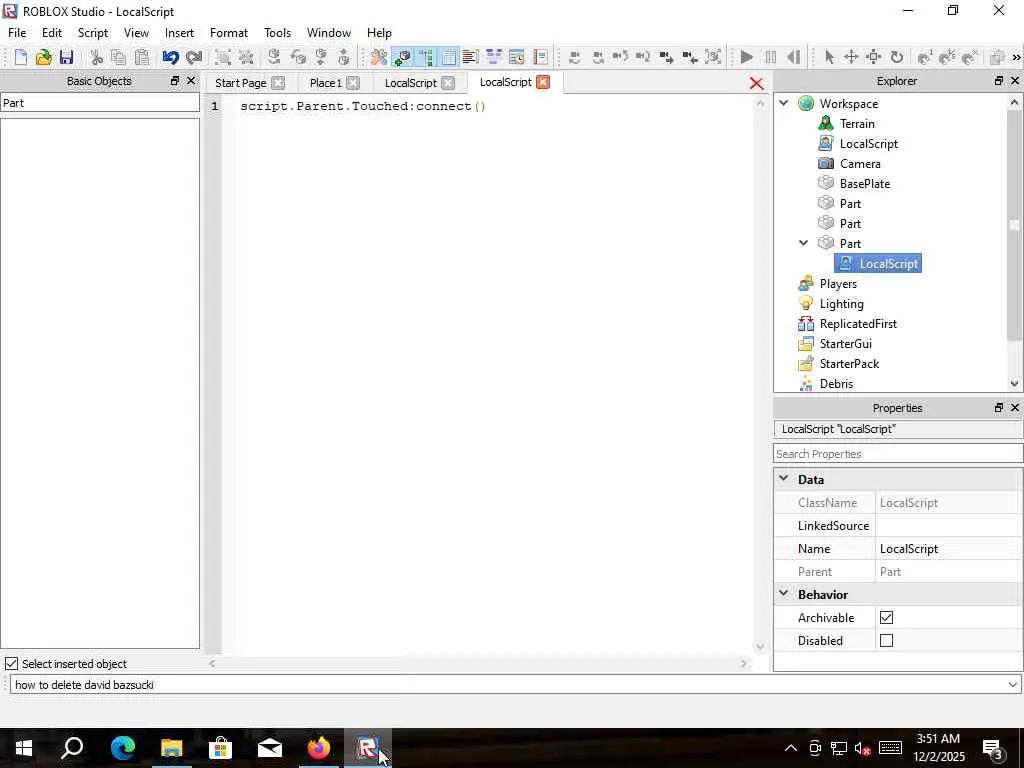Toggle the Basic Objects panel toolbar button
This screenshot has width=1024, height=768.
(402, 57)
